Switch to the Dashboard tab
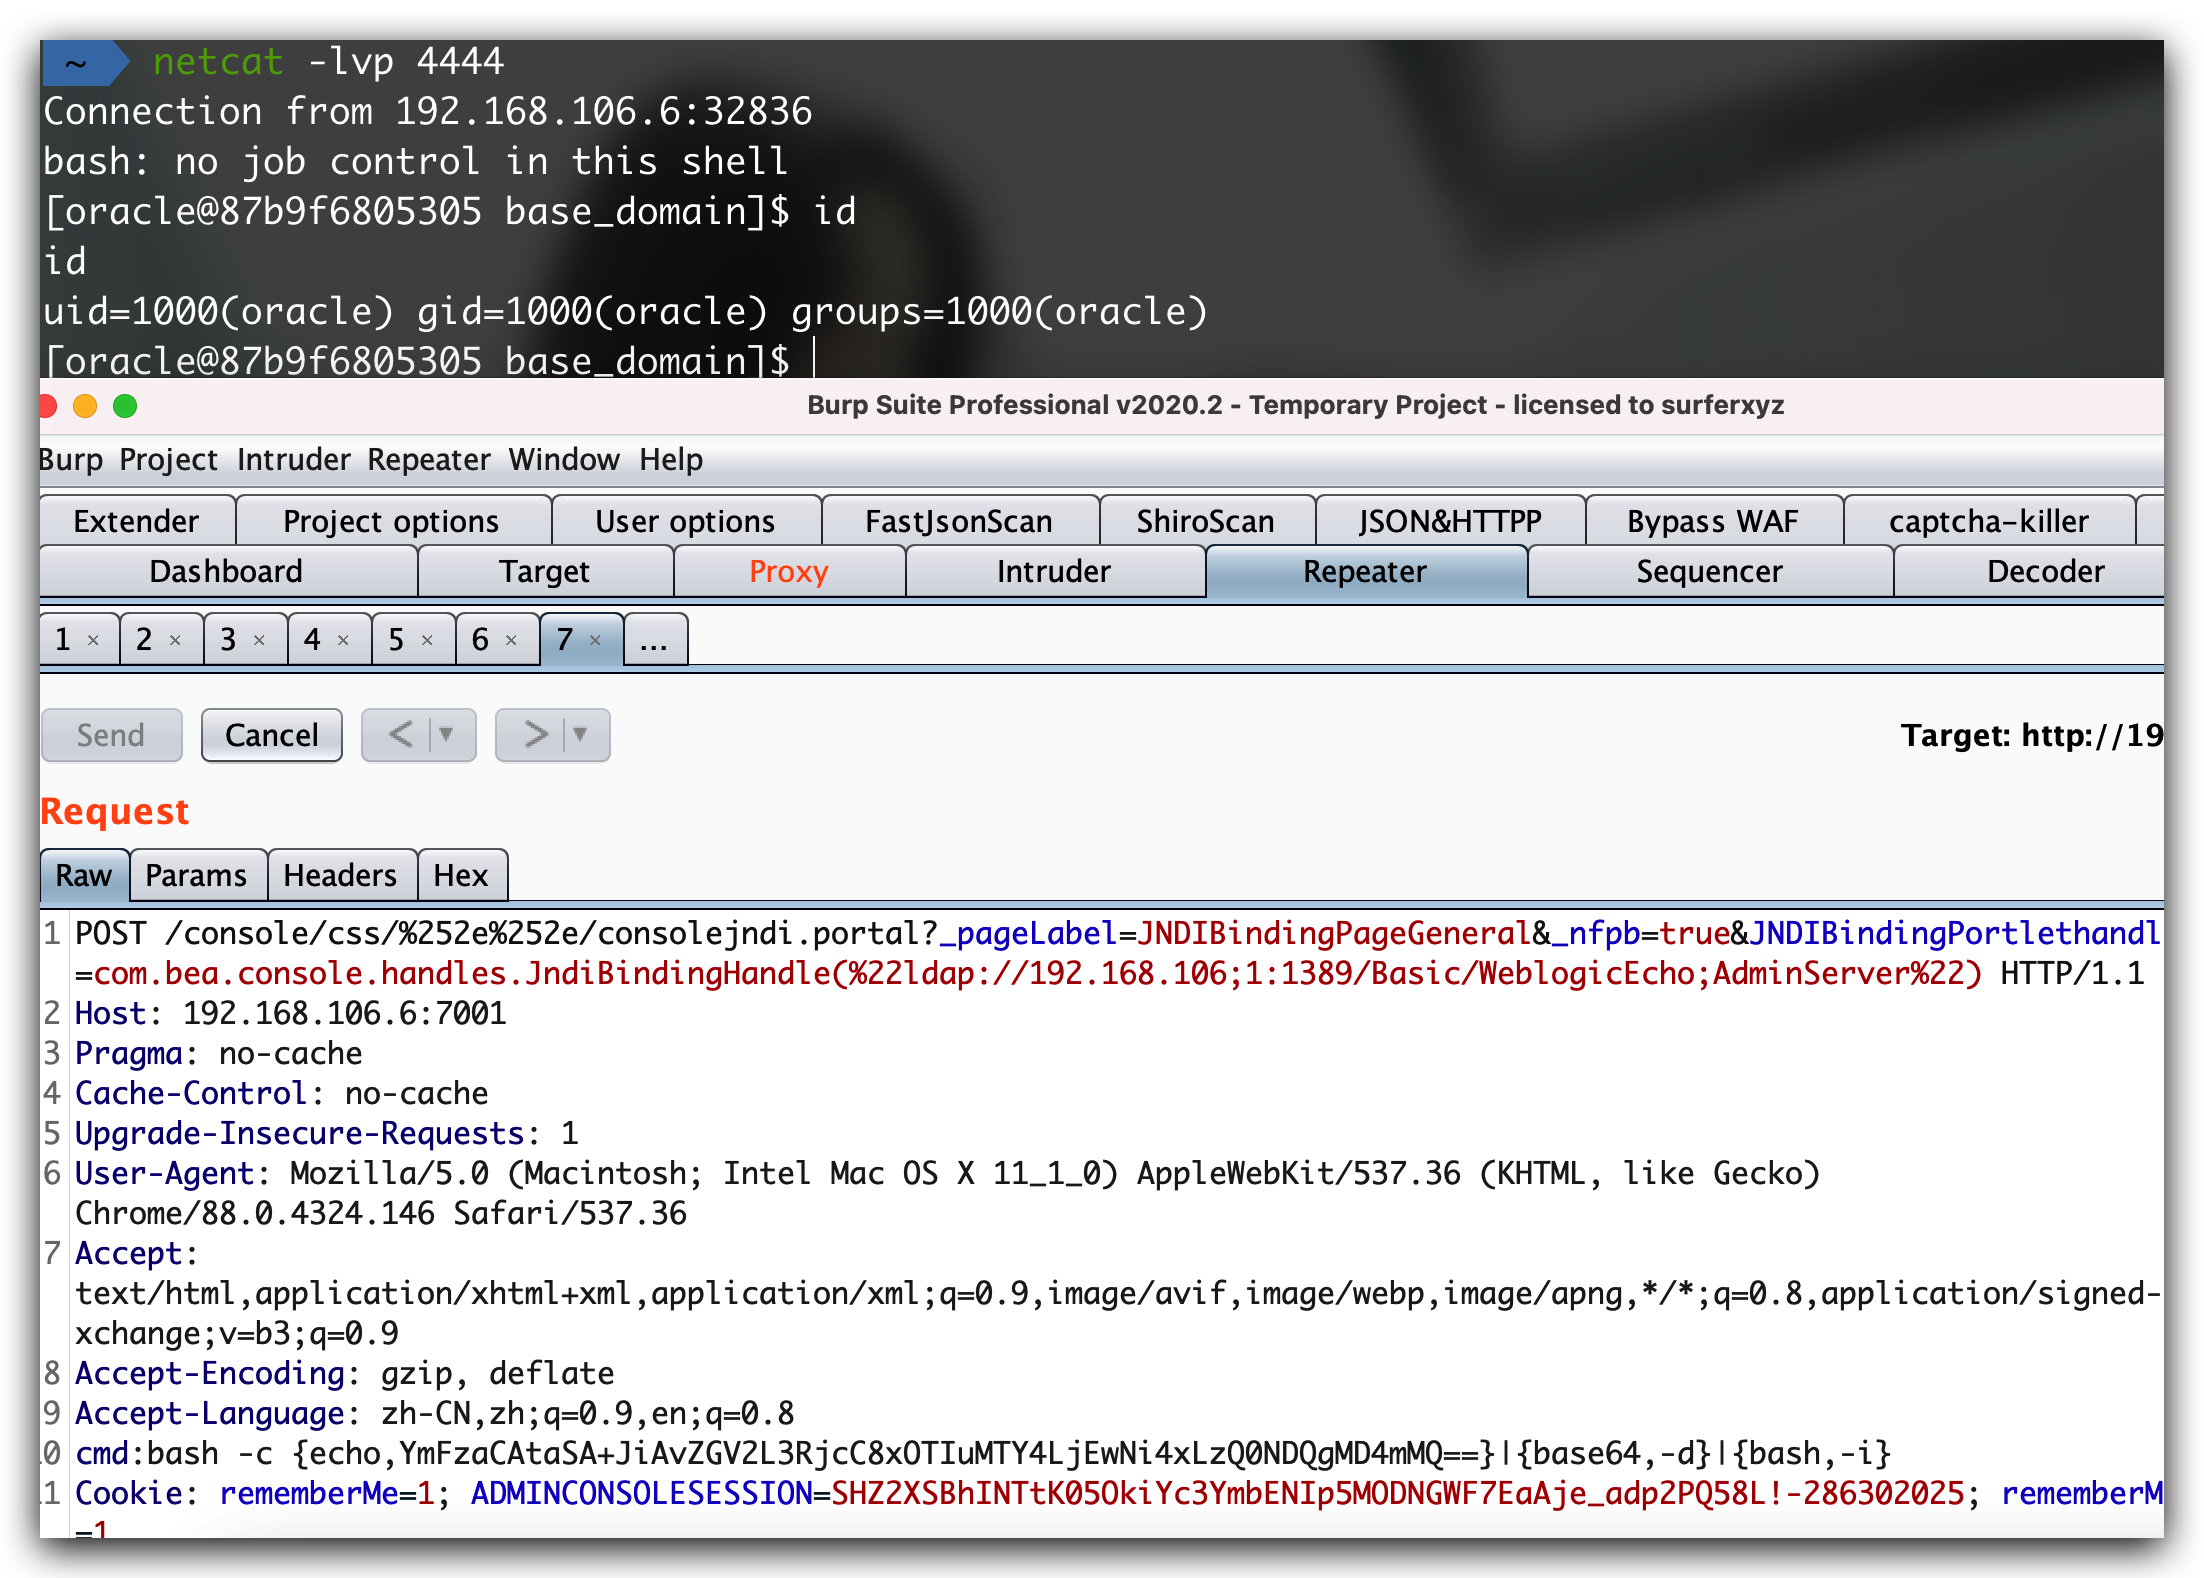Viewport: 2204px width, 1578px height. (227, 572)
